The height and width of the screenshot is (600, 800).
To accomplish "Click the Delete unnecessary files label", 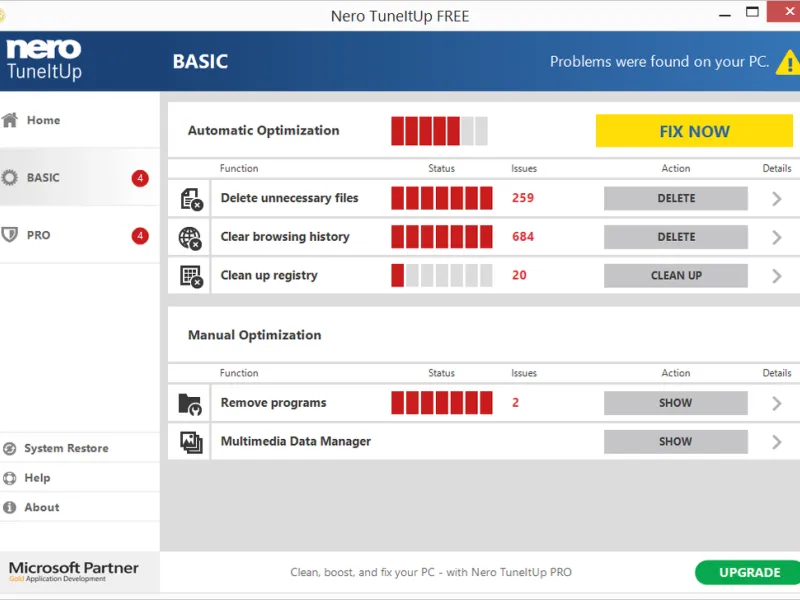I will [289, 198].
